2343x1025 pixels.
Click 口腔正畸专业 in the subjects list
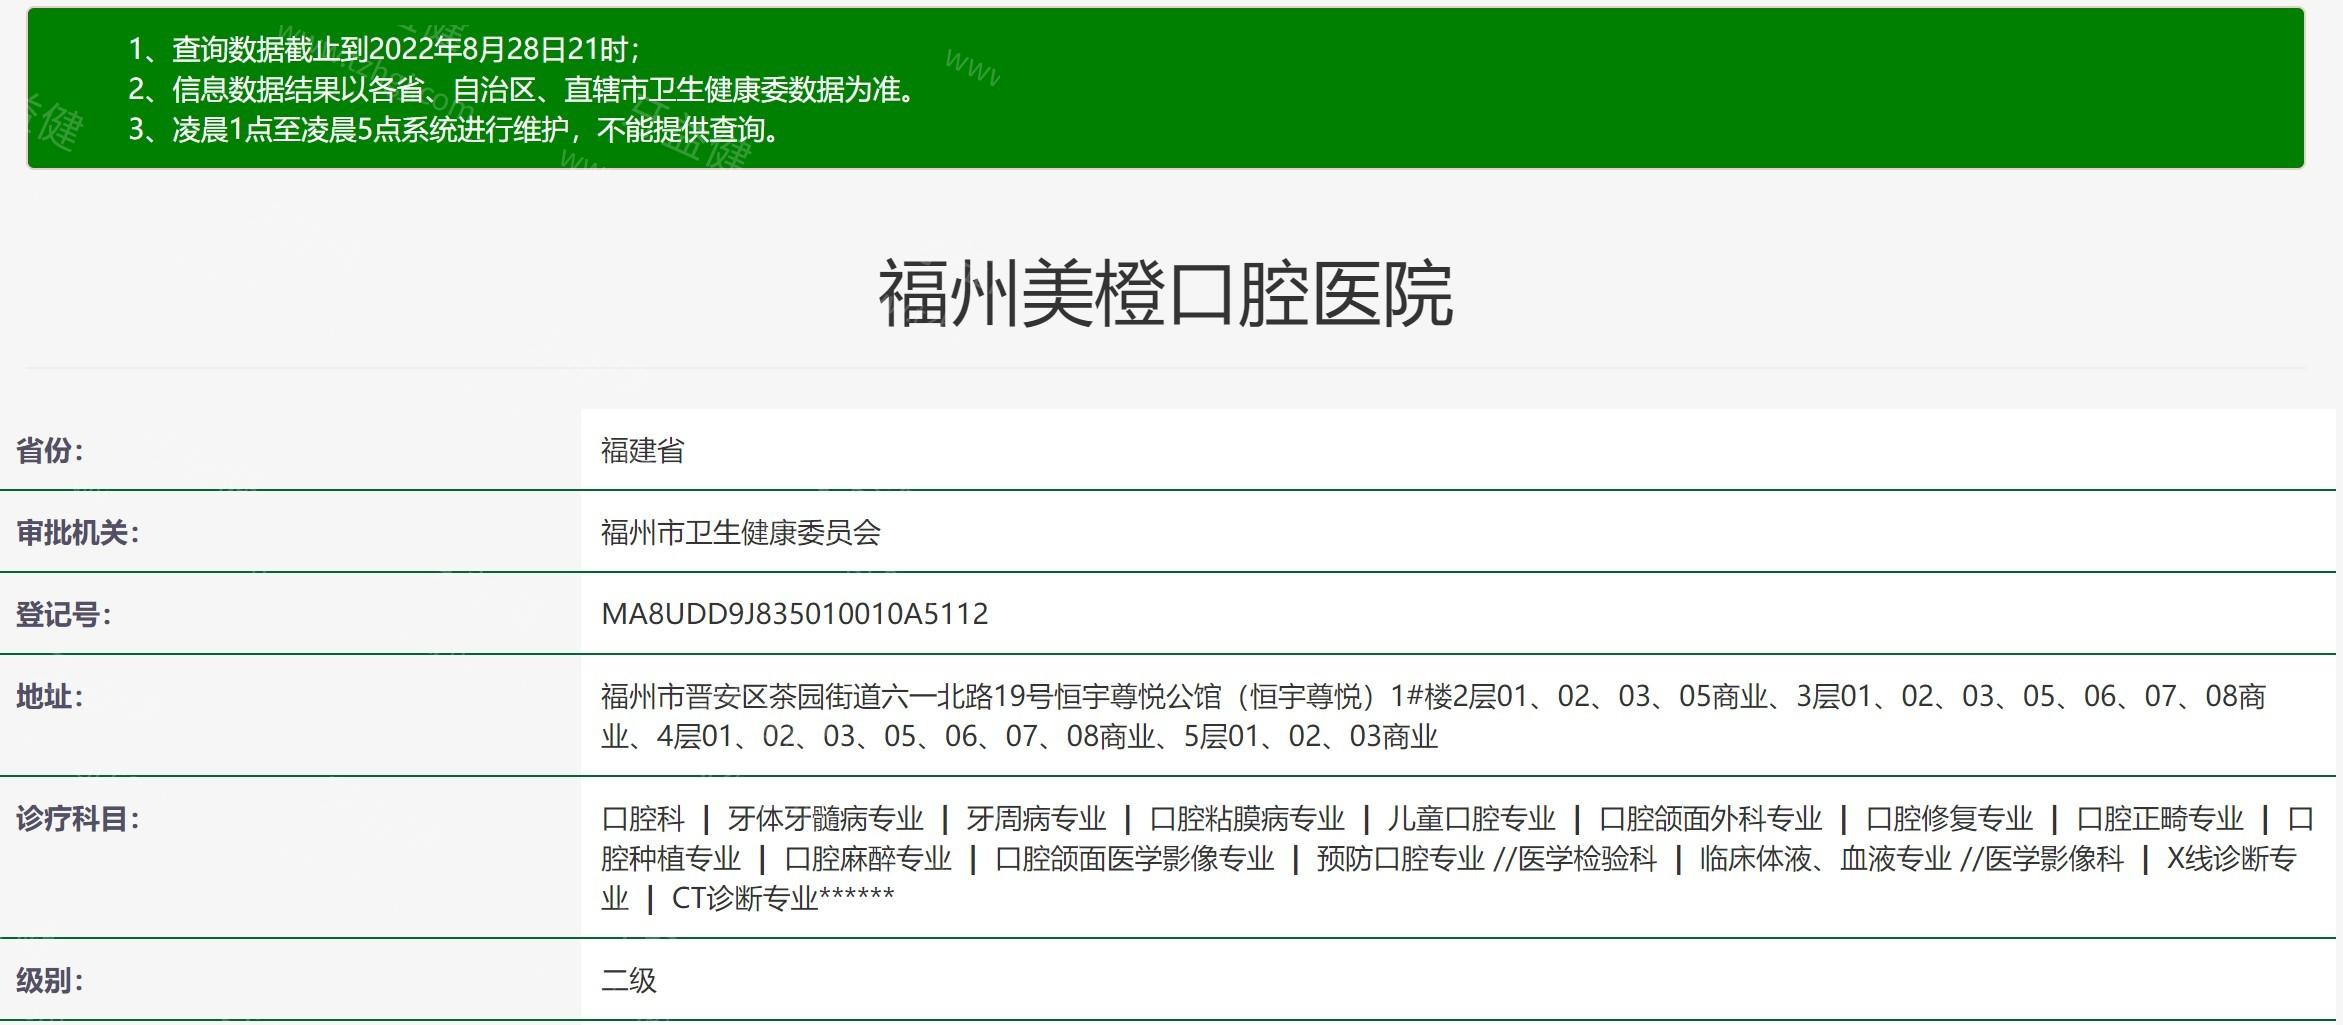pyautogui.click(x=2161, y=819)
